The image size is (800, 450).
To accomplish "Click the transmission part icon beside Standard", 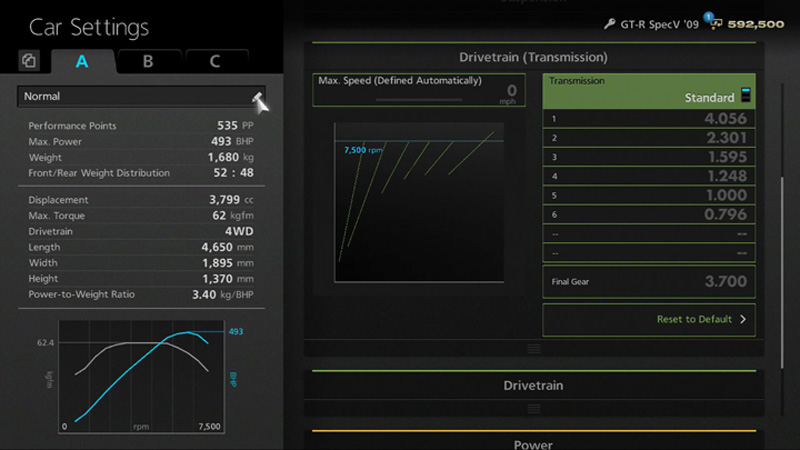I will (x=745, y=97).
